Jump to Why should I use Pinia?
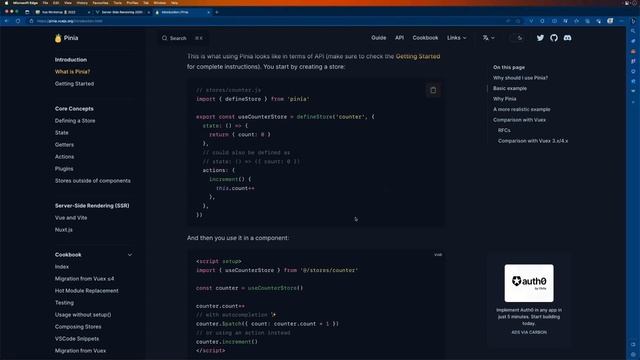640x360 pixels. [x=520, y=78]
